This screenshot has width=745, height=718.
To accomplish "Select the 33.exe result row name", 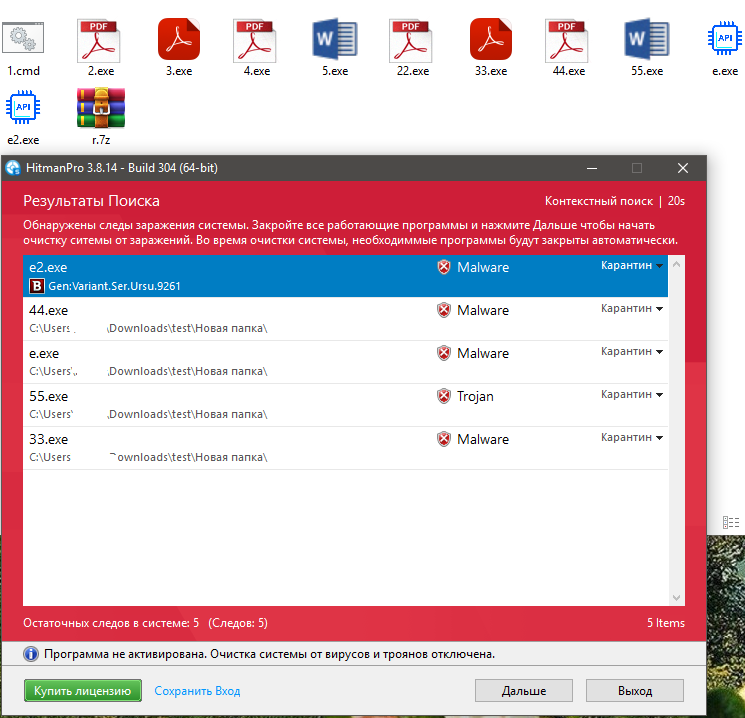I will click(x=48, y=440).
